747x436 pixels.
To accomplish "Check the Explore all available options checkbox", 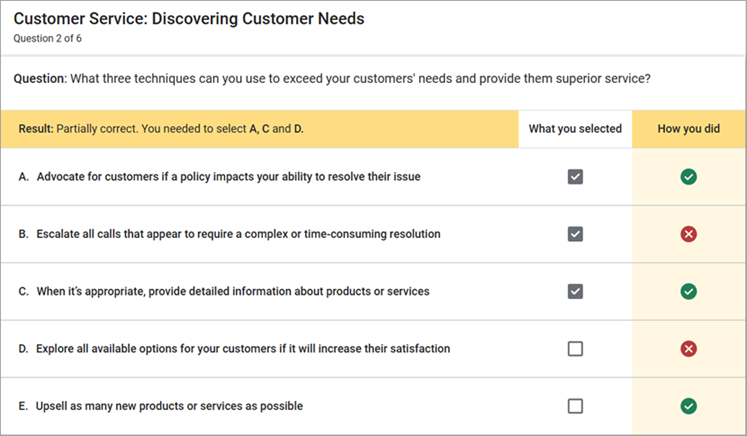I will 575,349.
